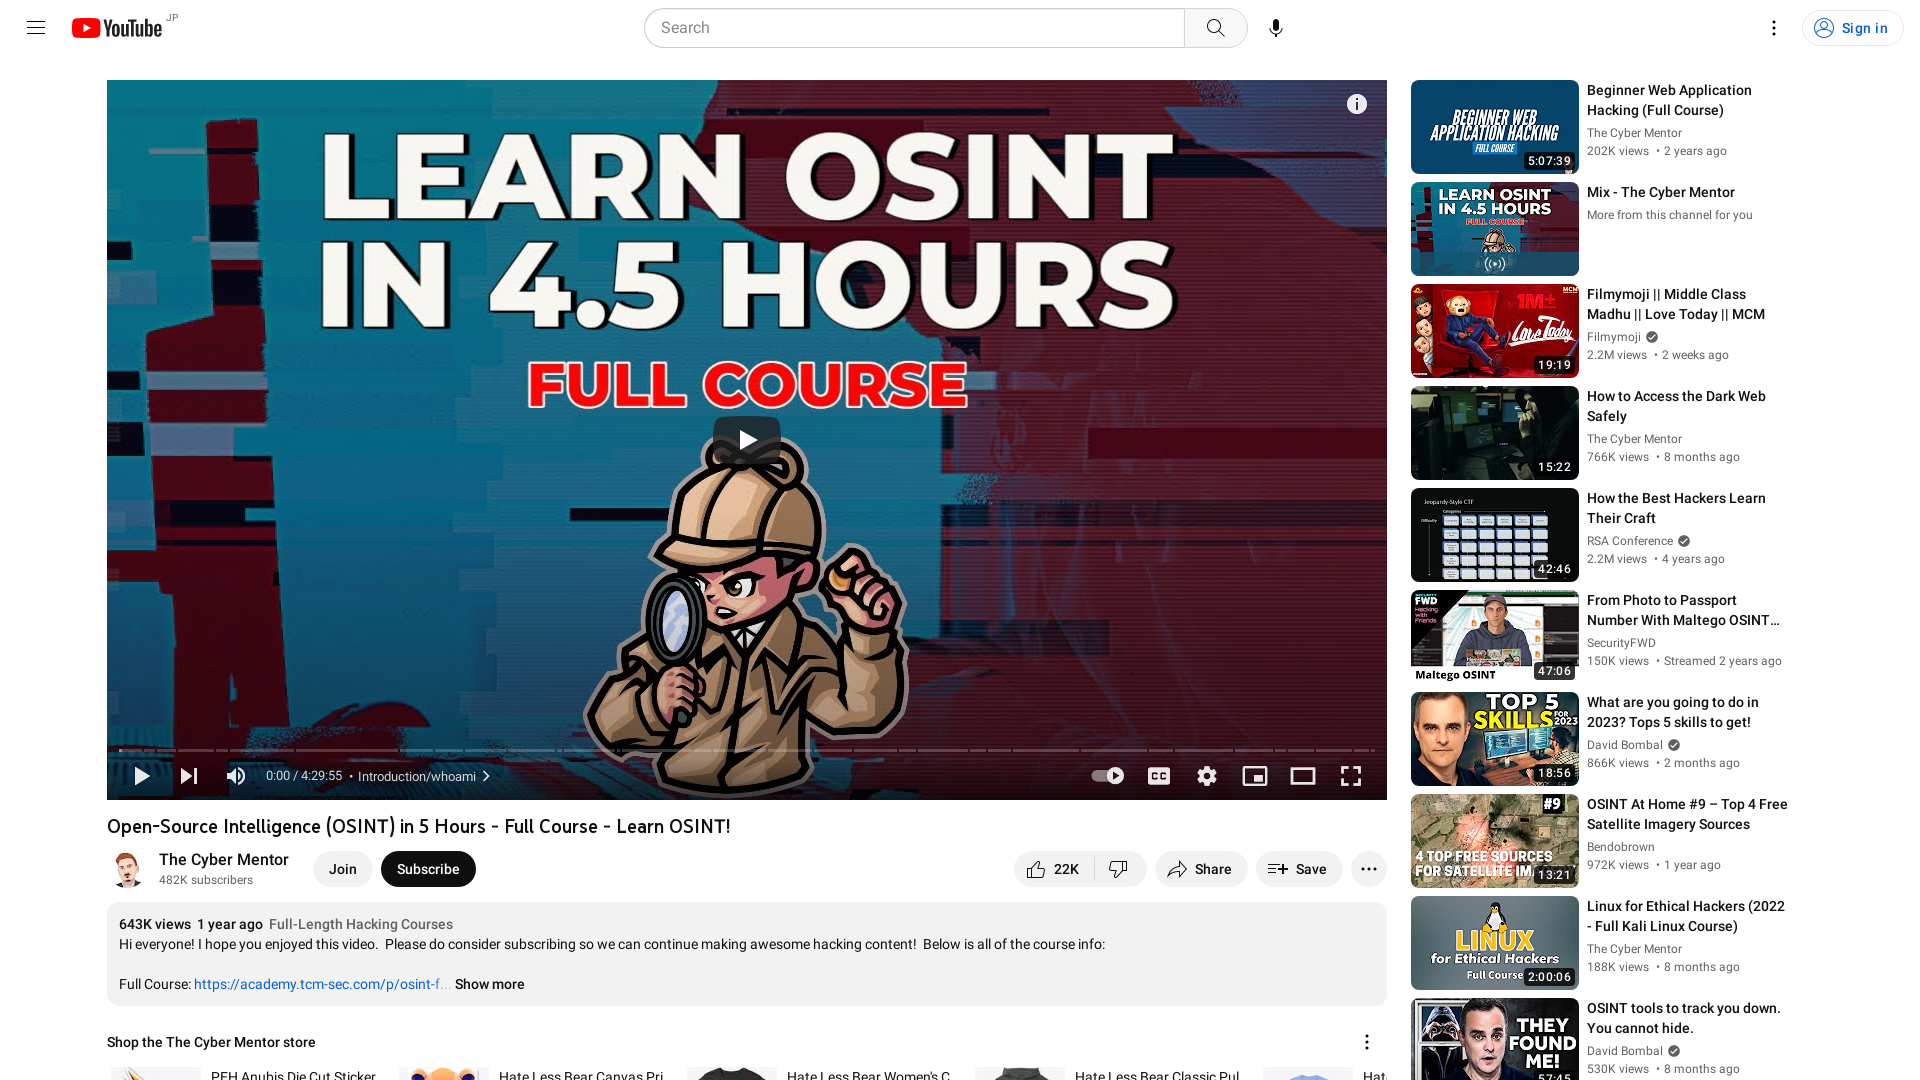The height and width of the screenshot is (1080, 1920).
Task: Mute the video volume
Action: (x=236, y=776)
